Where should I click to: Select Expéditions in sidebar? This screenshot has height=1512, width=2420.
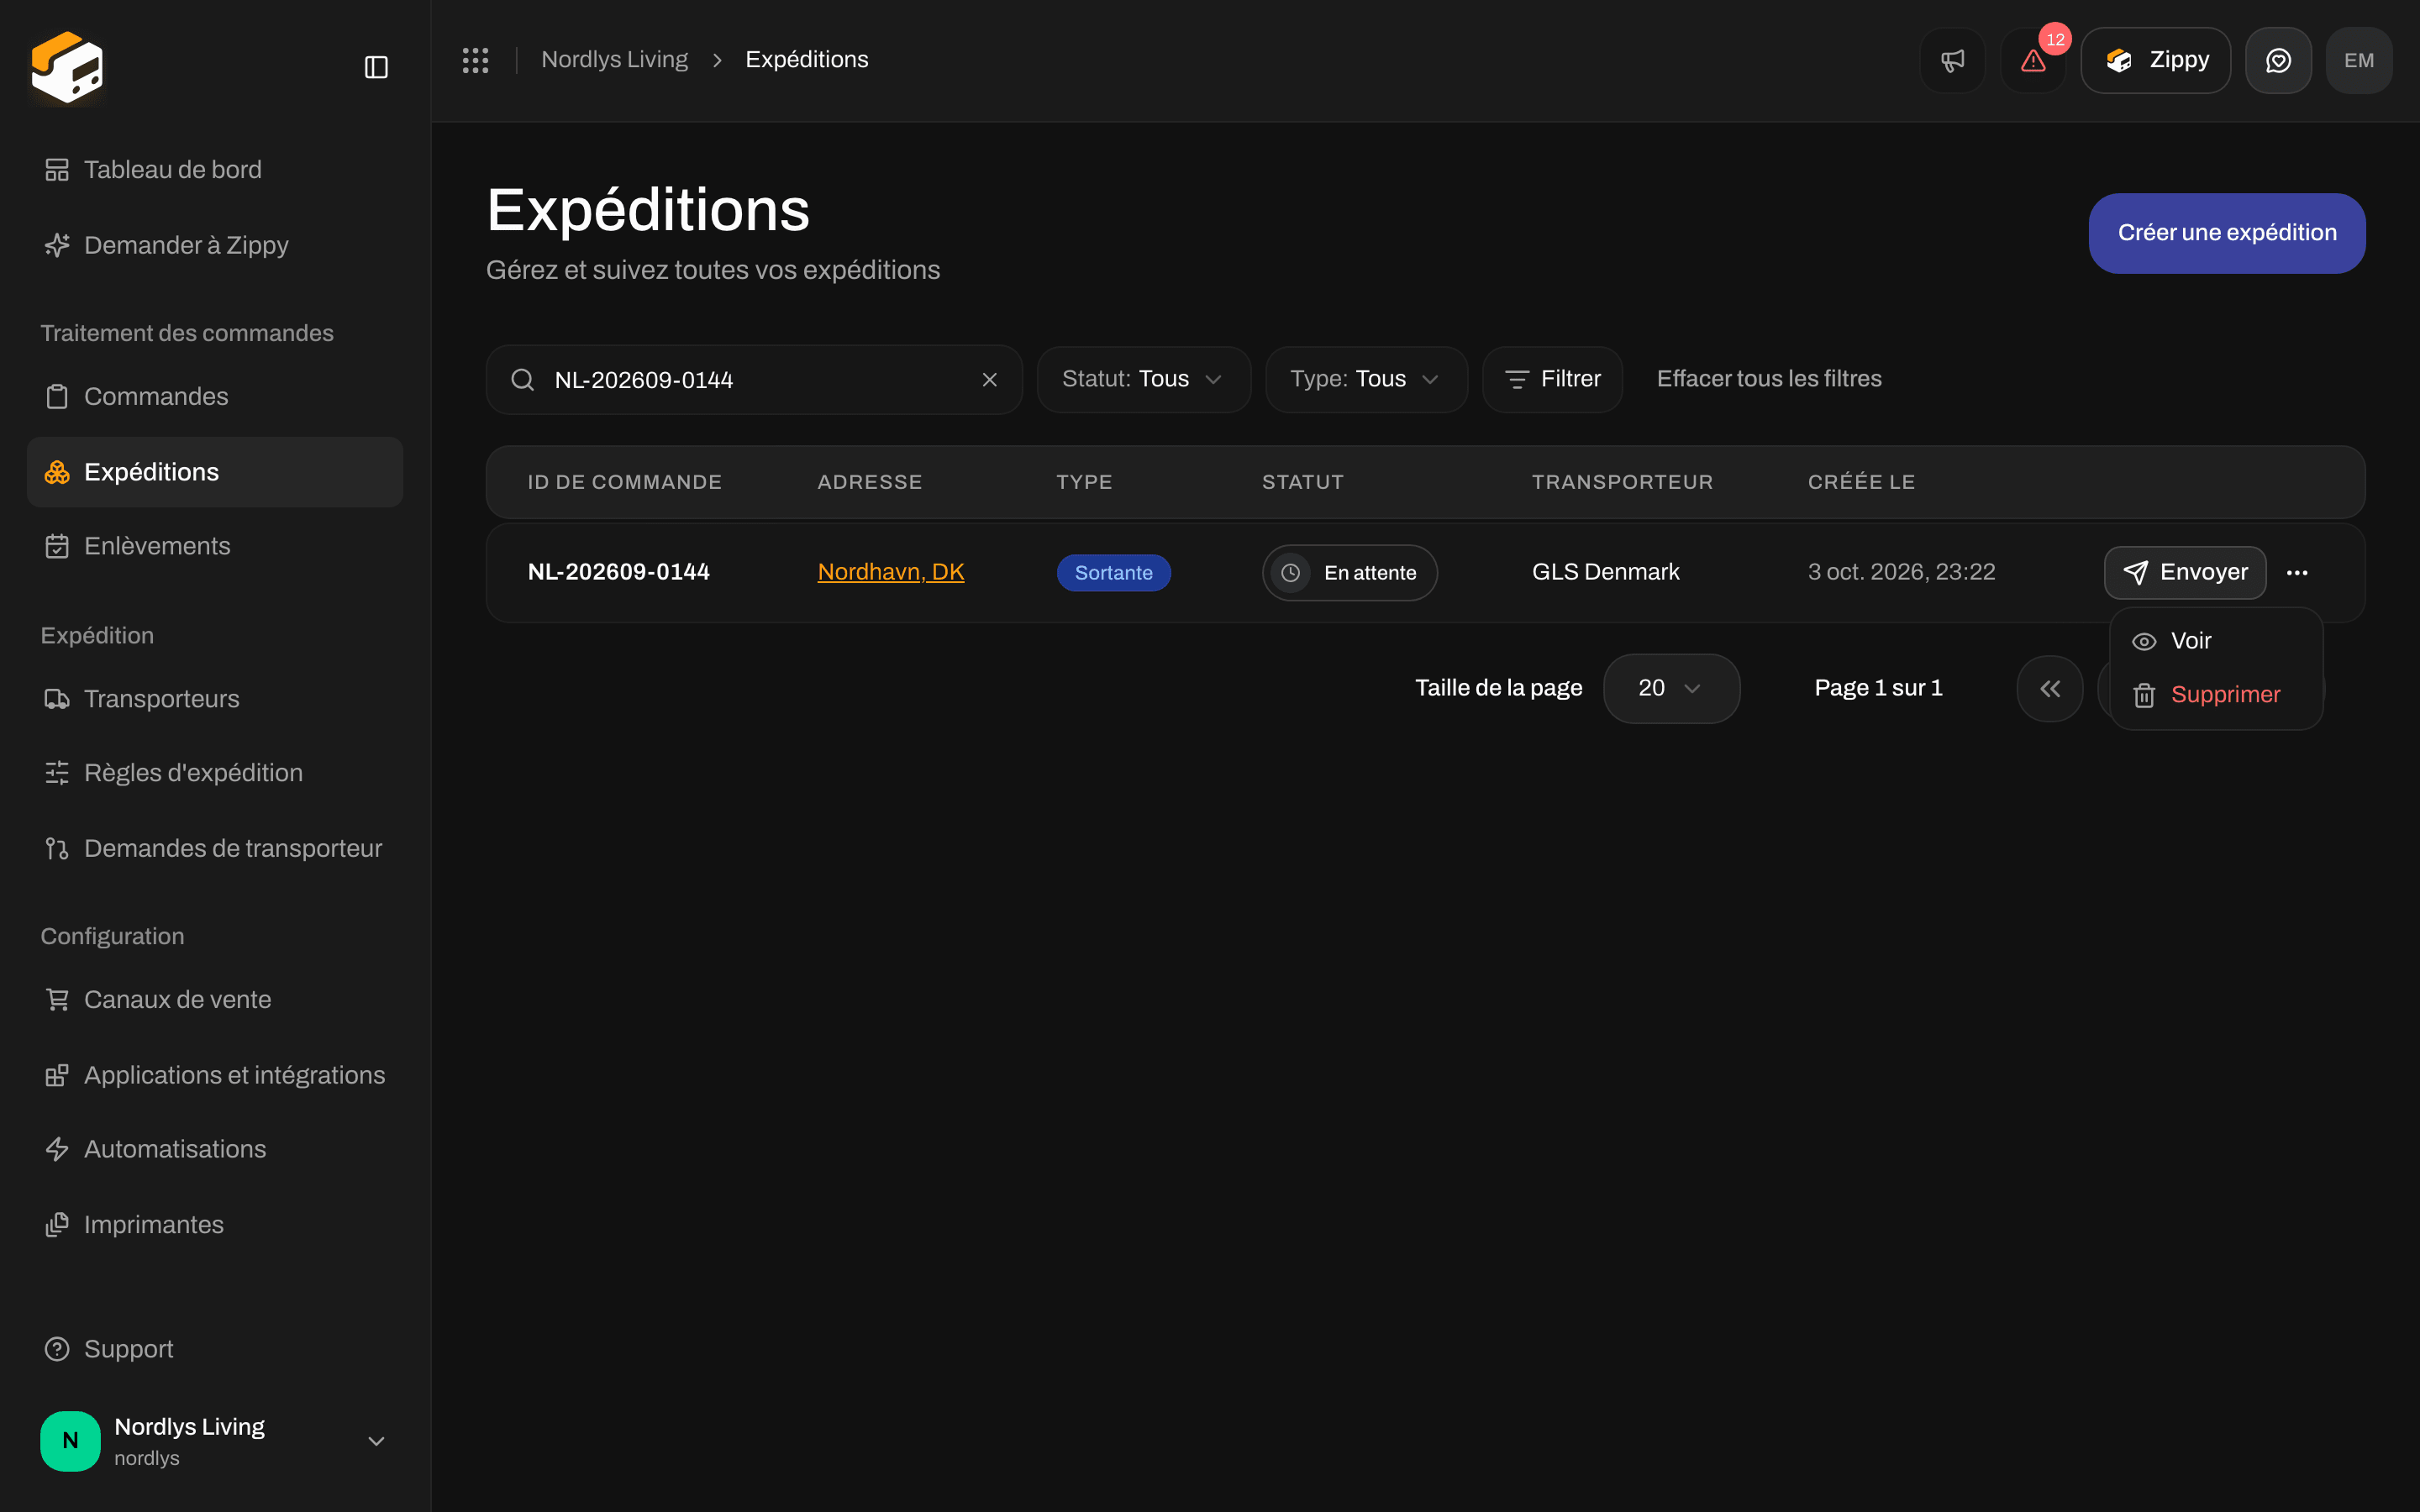(x=215, y=472)
